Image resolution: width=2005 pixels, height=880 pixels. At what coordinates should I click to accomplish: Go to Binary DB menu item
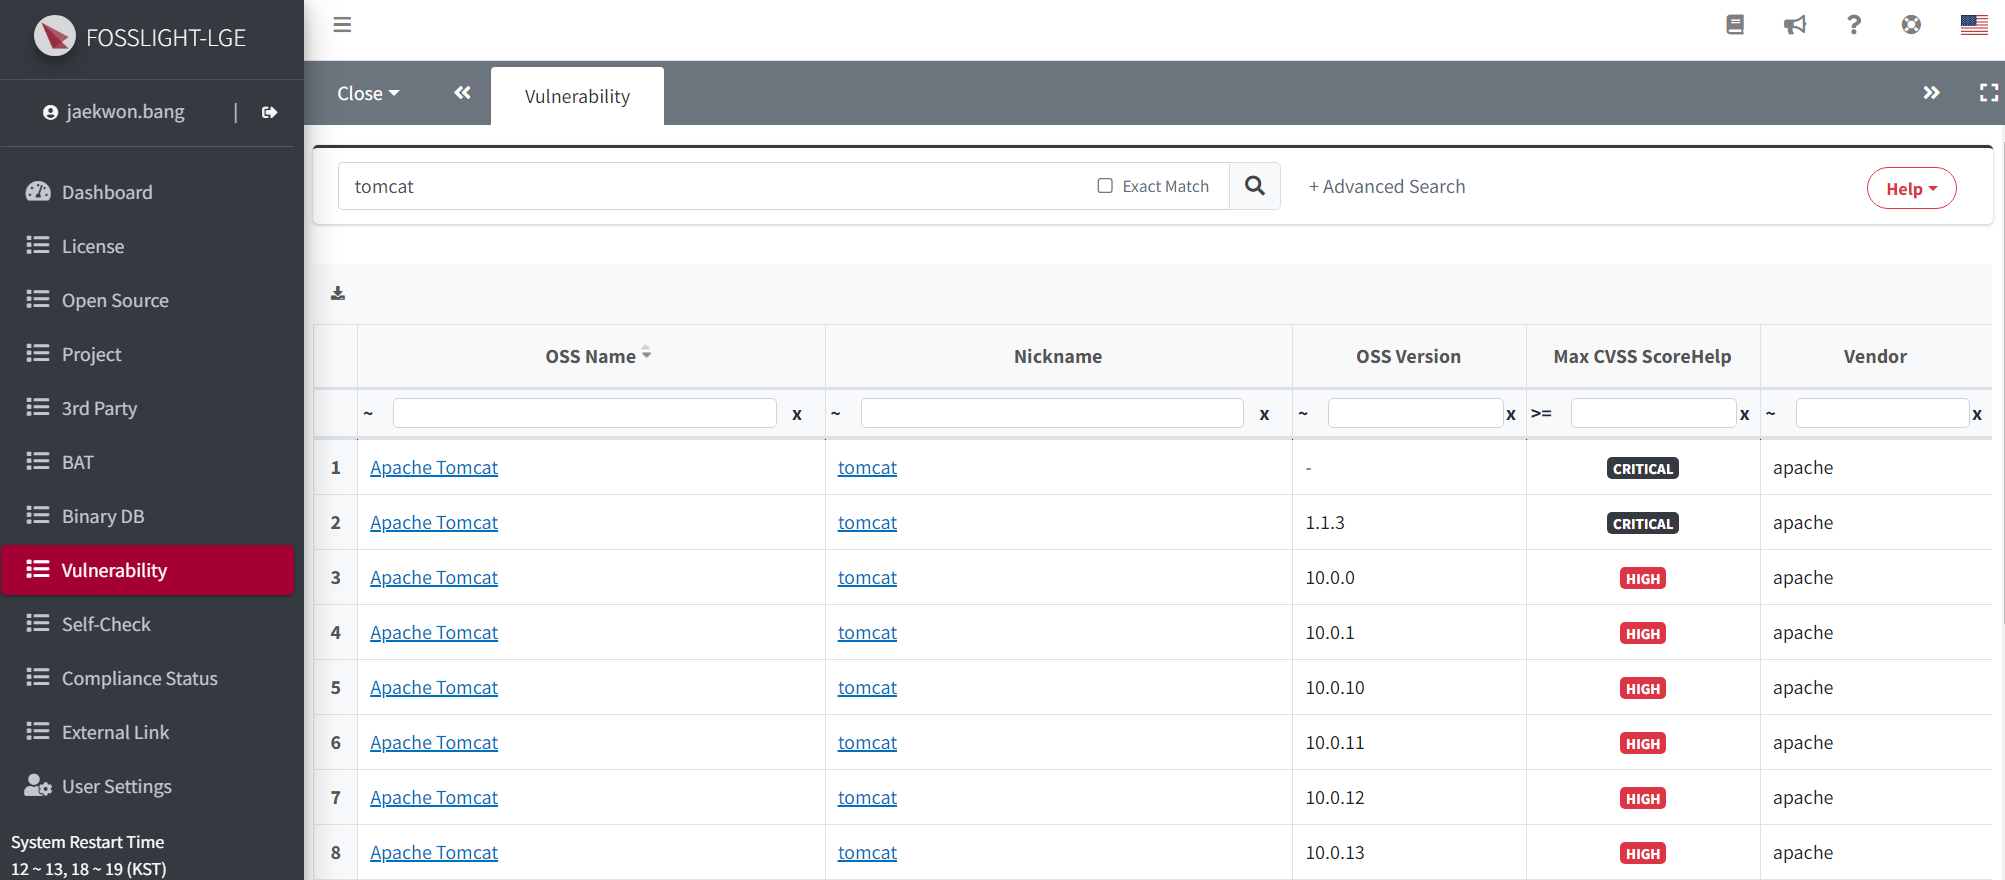pos(148,516)
